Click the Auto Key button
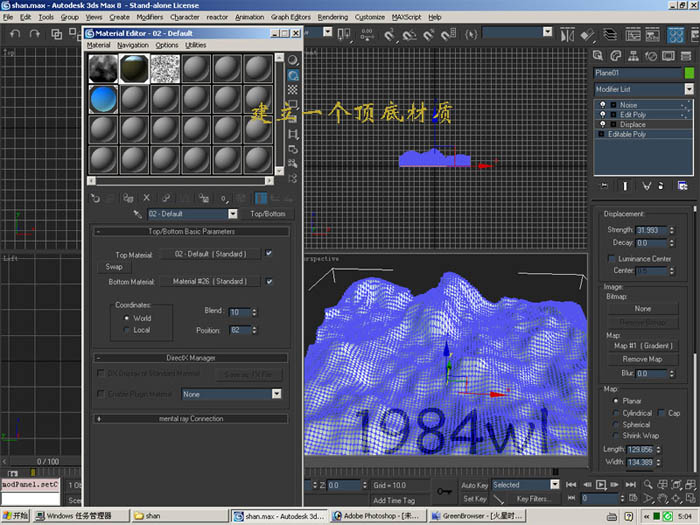 click(475, 485)
